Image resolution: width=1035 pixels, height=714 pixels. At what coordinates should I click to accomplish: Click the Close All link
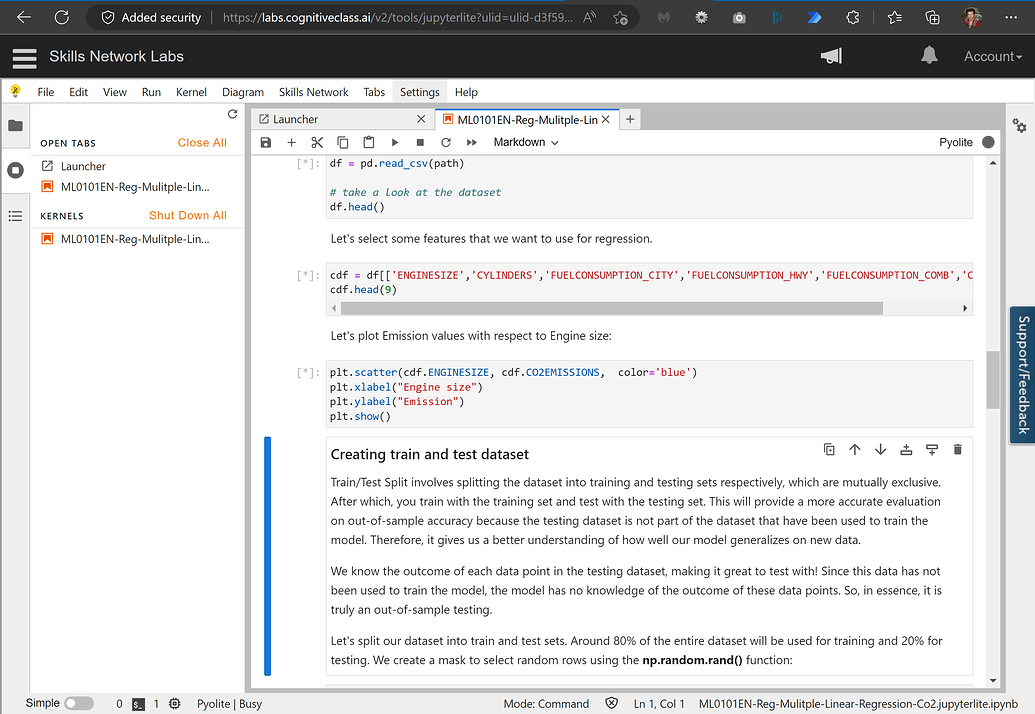(x=202, y=143)
